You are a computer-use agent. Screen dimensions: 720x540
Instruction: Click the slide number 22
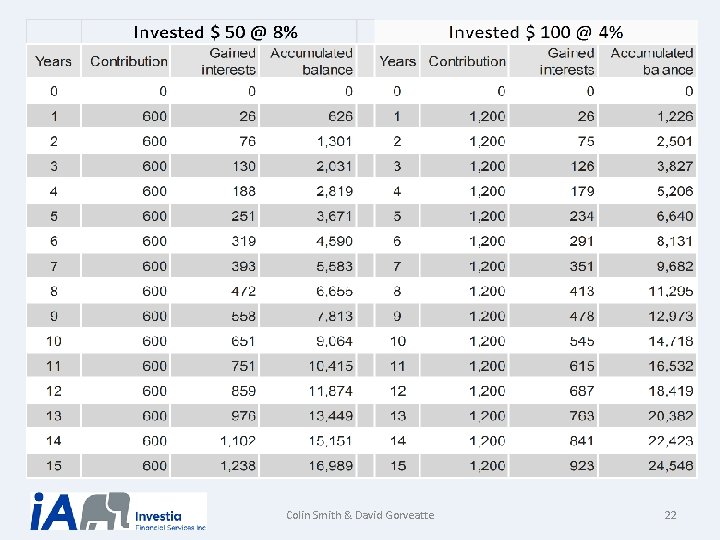click(670, 515)
